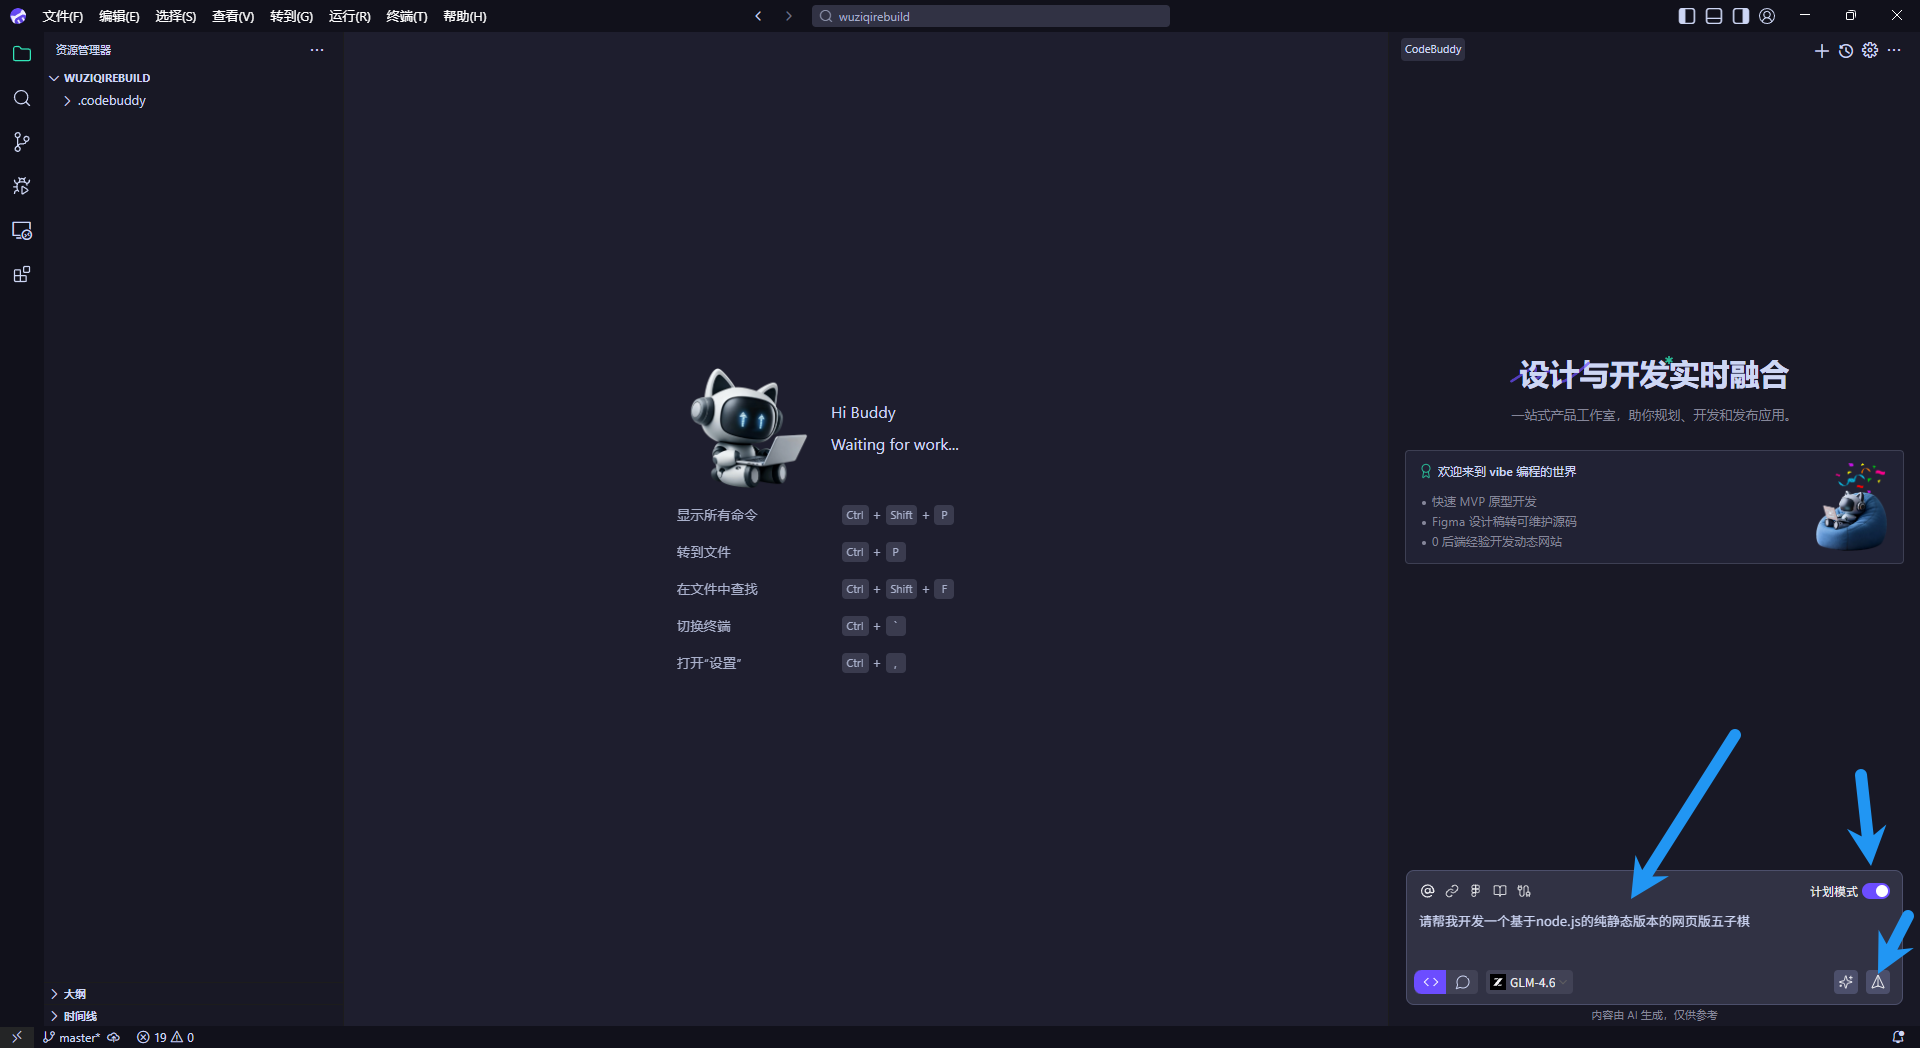Open the Extensions view icon
The height and width of the screenshot is (1048, 1920).
tap(22, 275)
